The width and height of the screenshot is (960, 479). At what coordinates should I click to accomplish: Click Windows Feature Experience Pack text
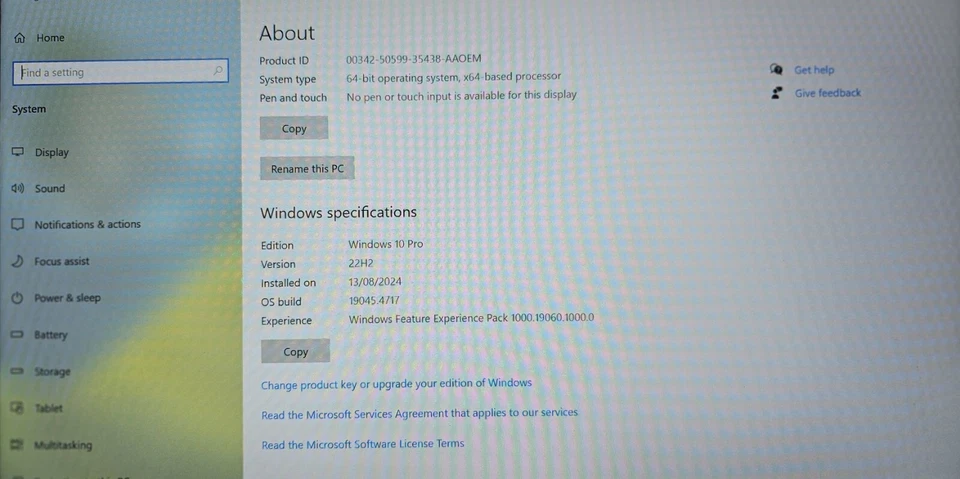[471, 319]
